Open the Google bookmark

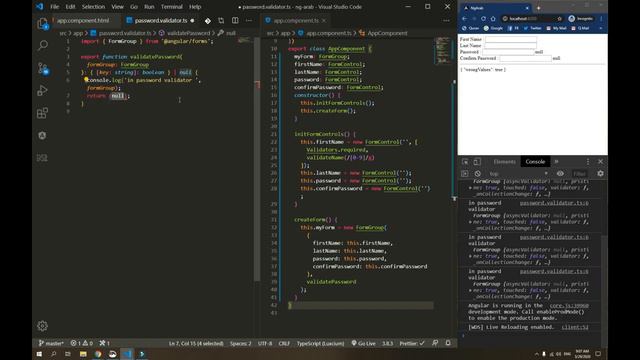point(493,28)
